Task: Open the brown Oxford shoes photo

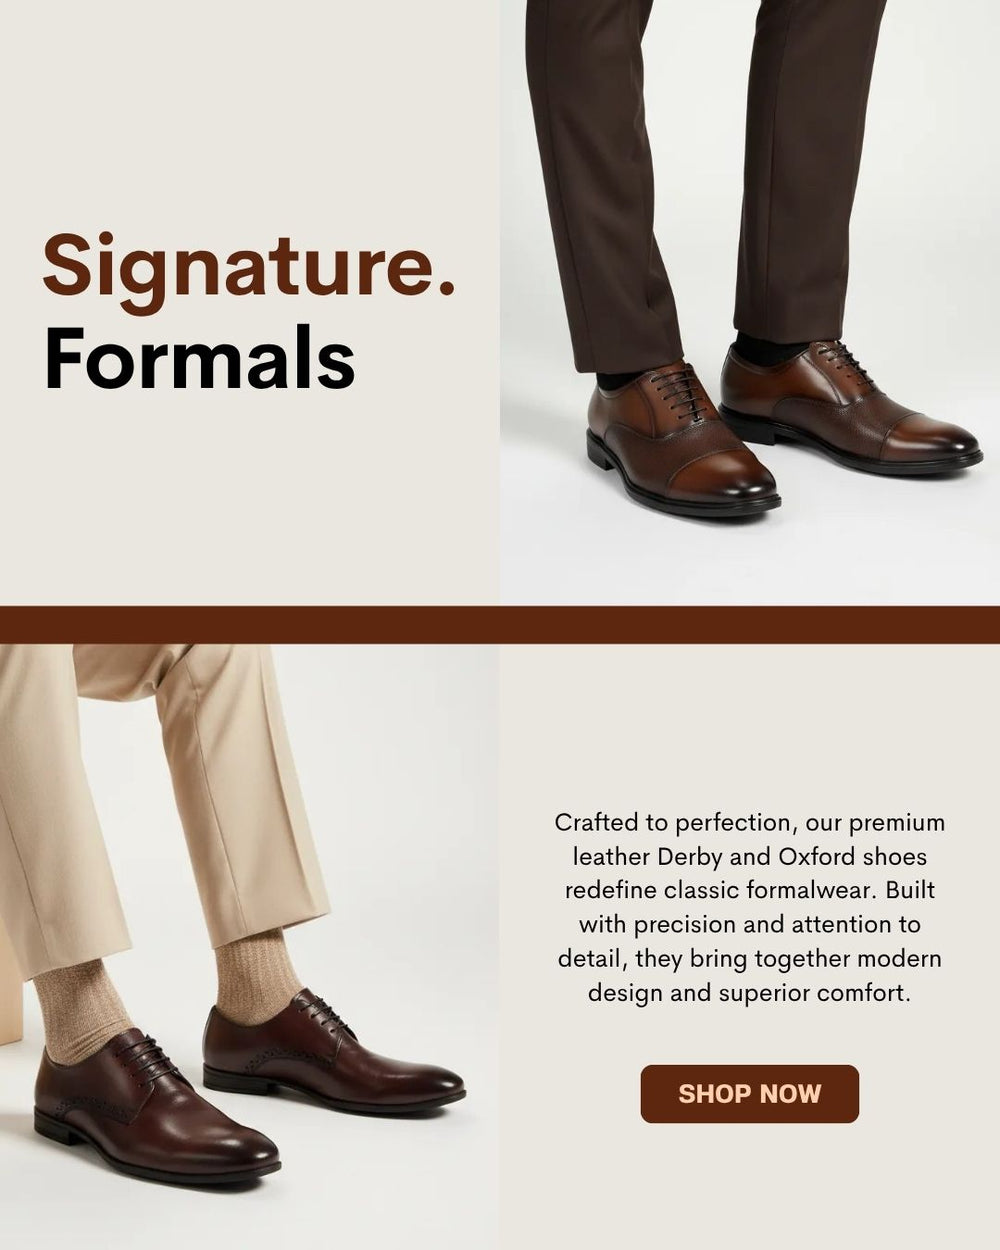Action: point(750,302)
